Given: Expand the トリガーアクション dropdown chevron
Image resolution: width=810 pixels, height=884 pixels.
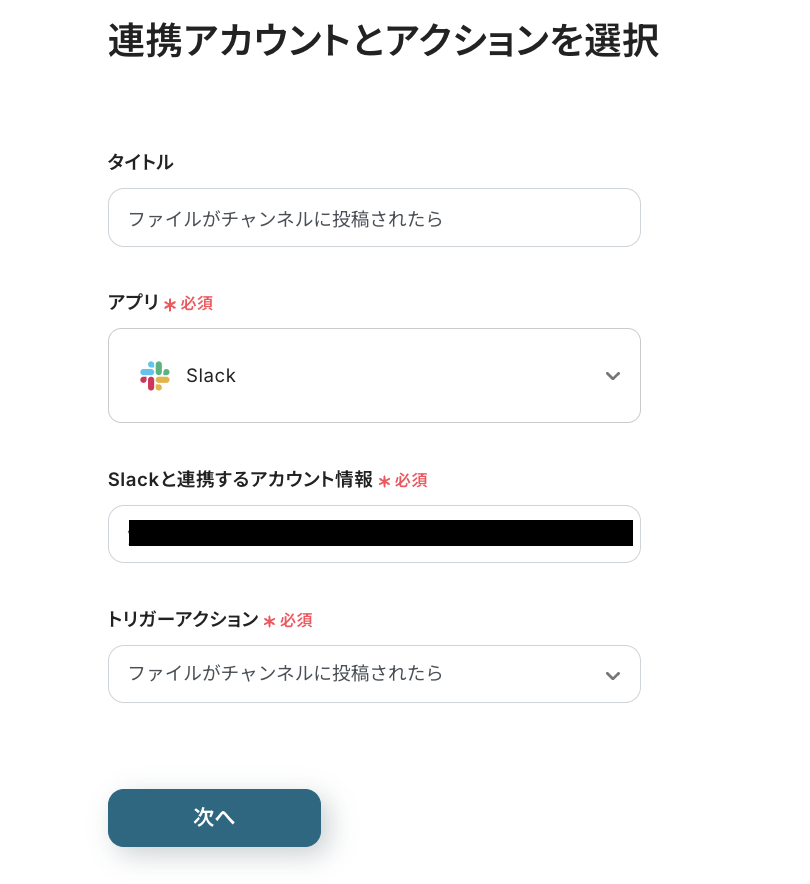Looking at the screenshot, I should pos(613,675).
